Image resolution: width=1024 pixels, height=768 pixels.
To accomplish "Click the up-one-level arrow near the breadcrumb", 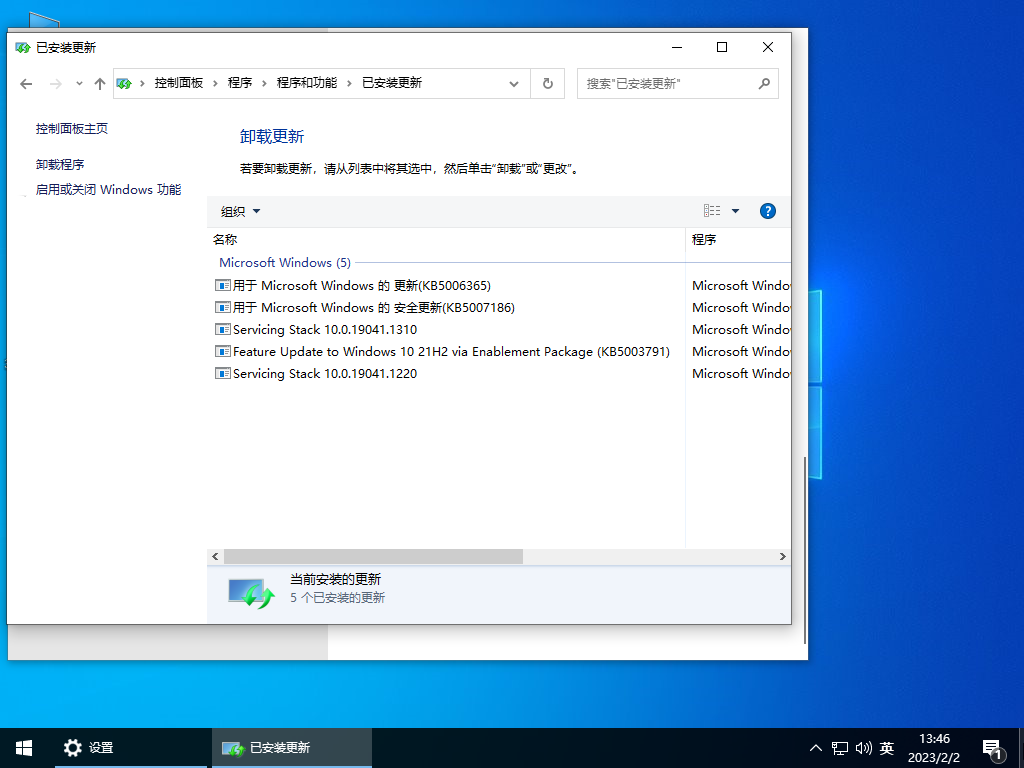I will 99,83.
